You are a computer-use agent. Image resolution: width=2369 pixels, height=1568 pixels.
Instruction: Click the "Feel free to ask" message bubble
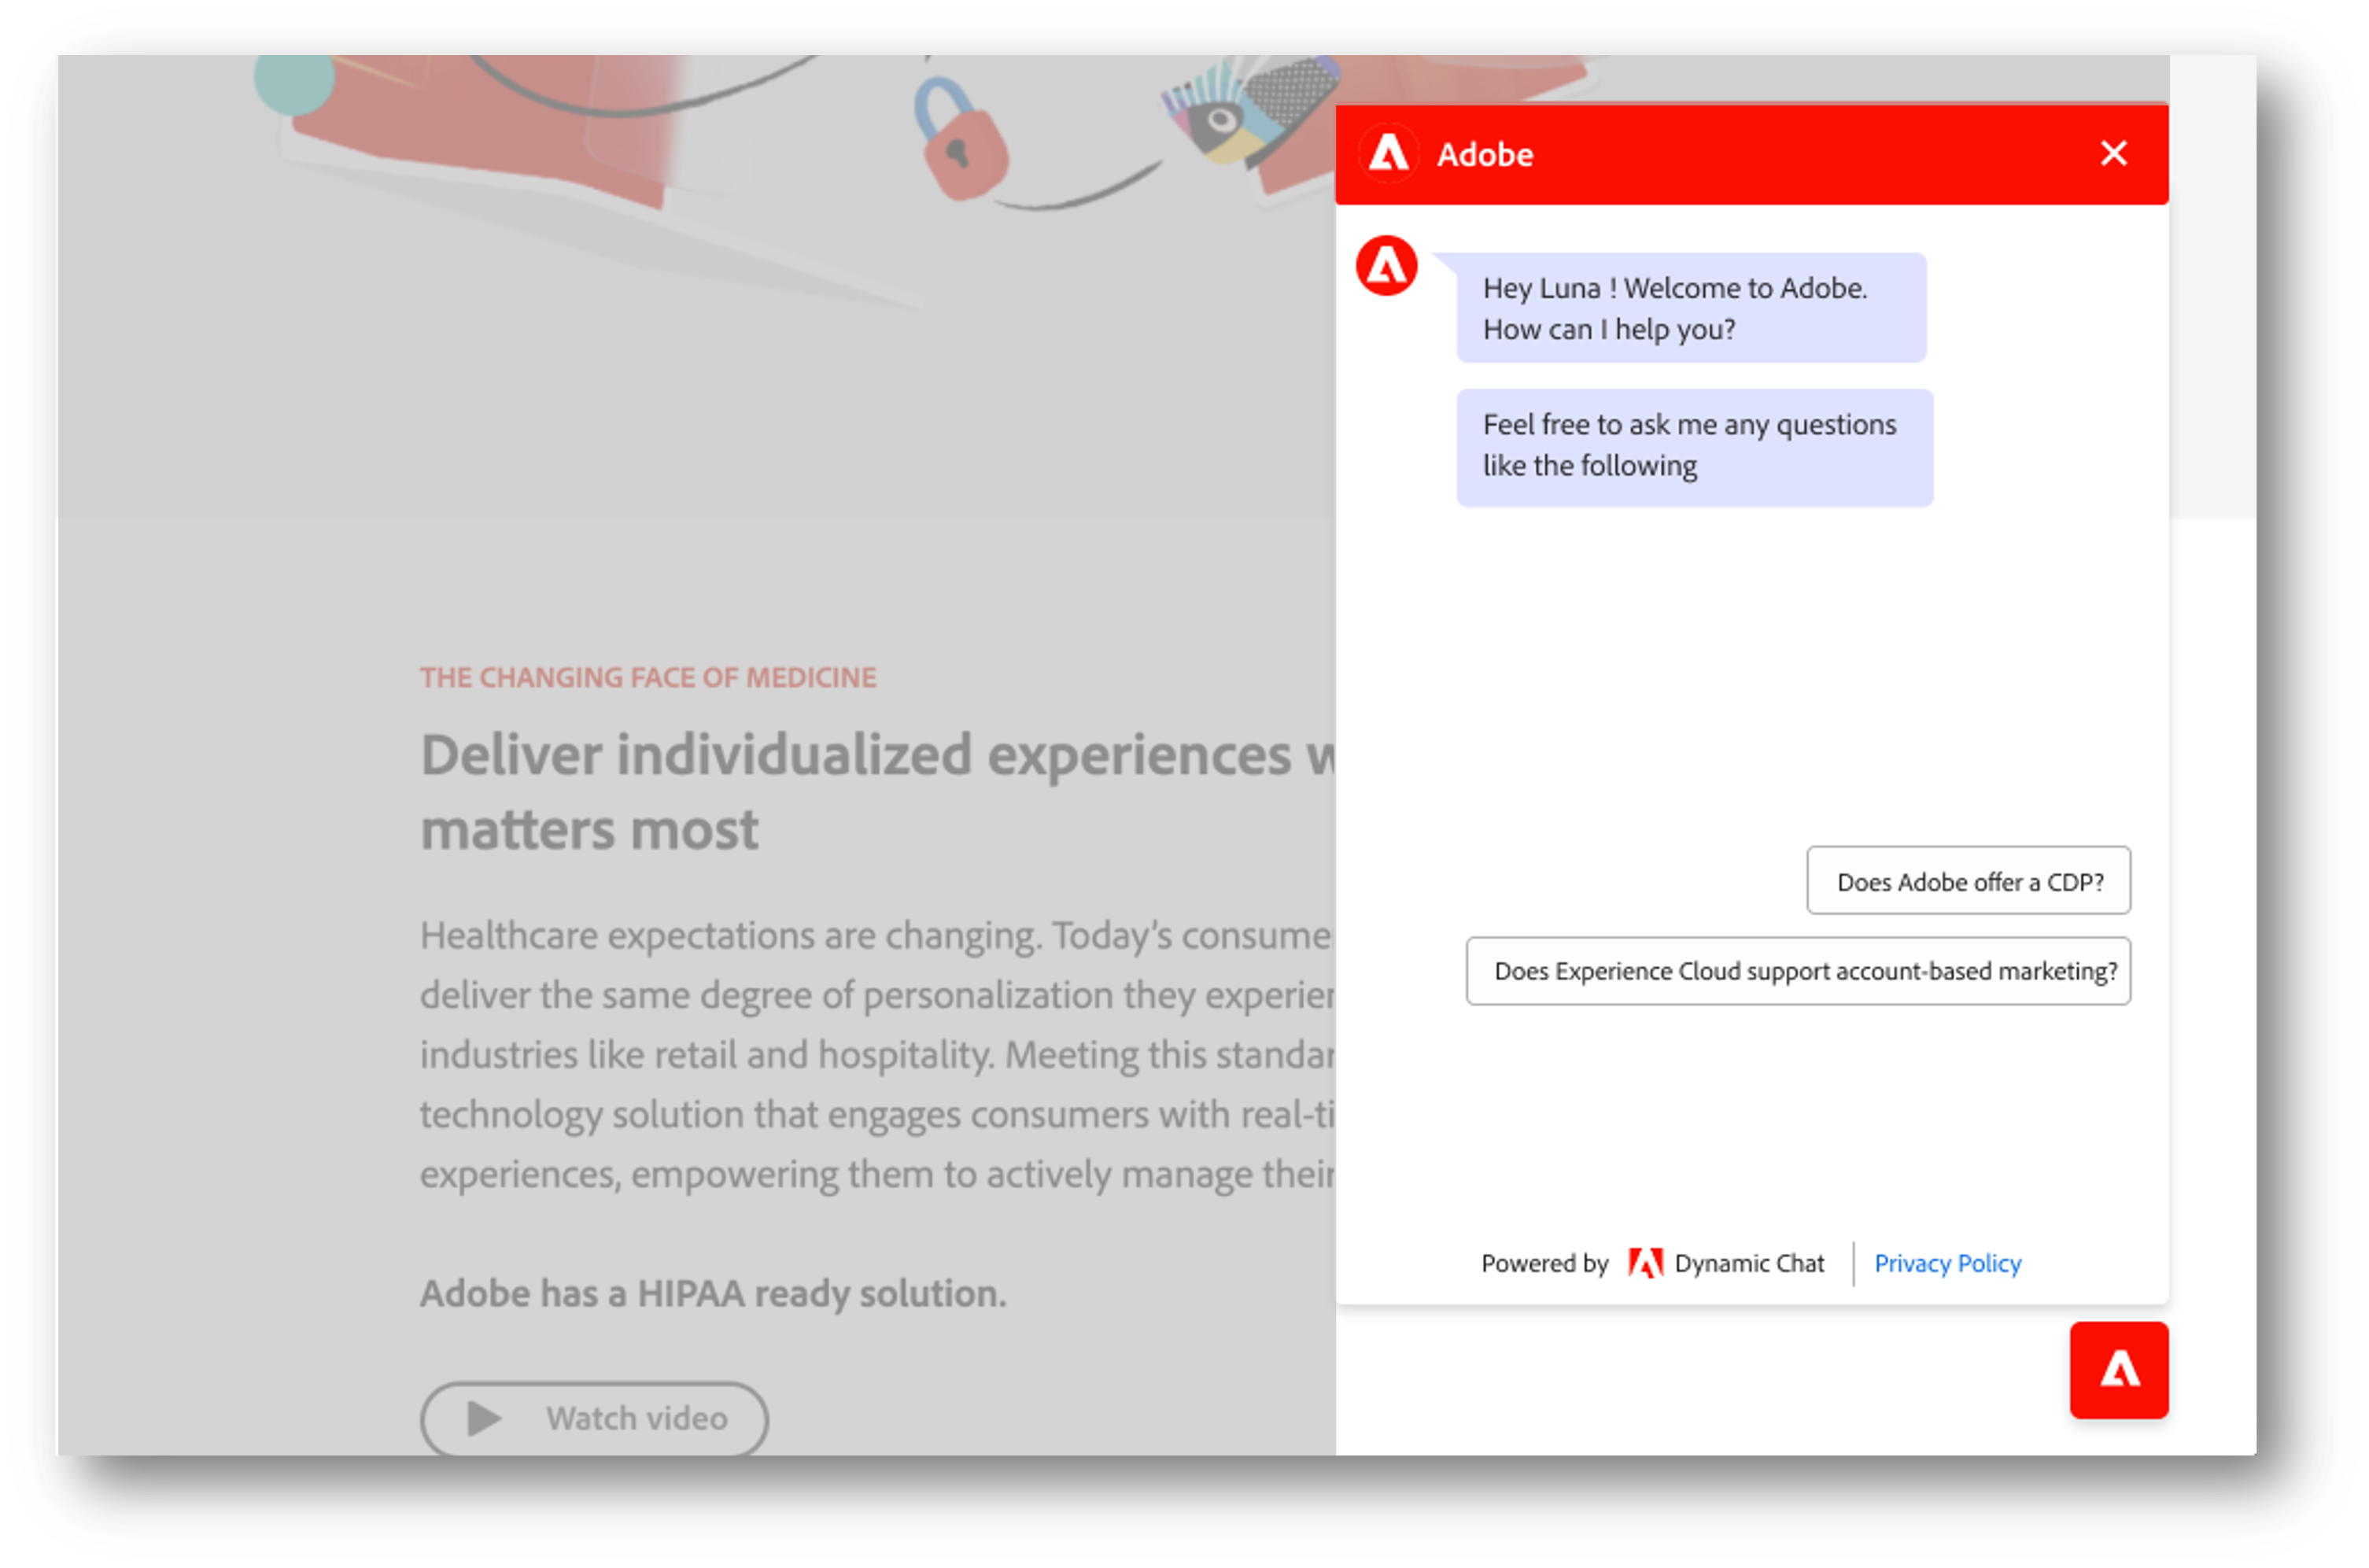click(1693, 447)
